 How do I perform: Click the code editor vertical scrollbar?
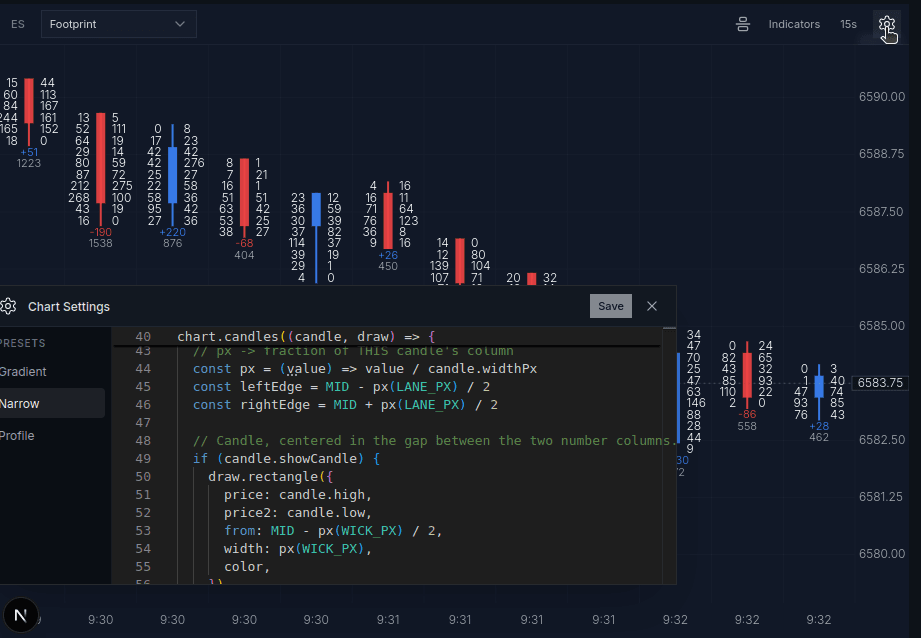click(669, 455)
